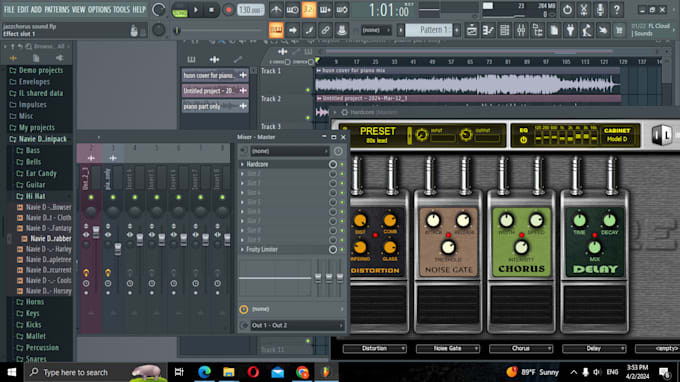
Task: Click the one-click audio recording scissors icon
Action: (584, 9)
